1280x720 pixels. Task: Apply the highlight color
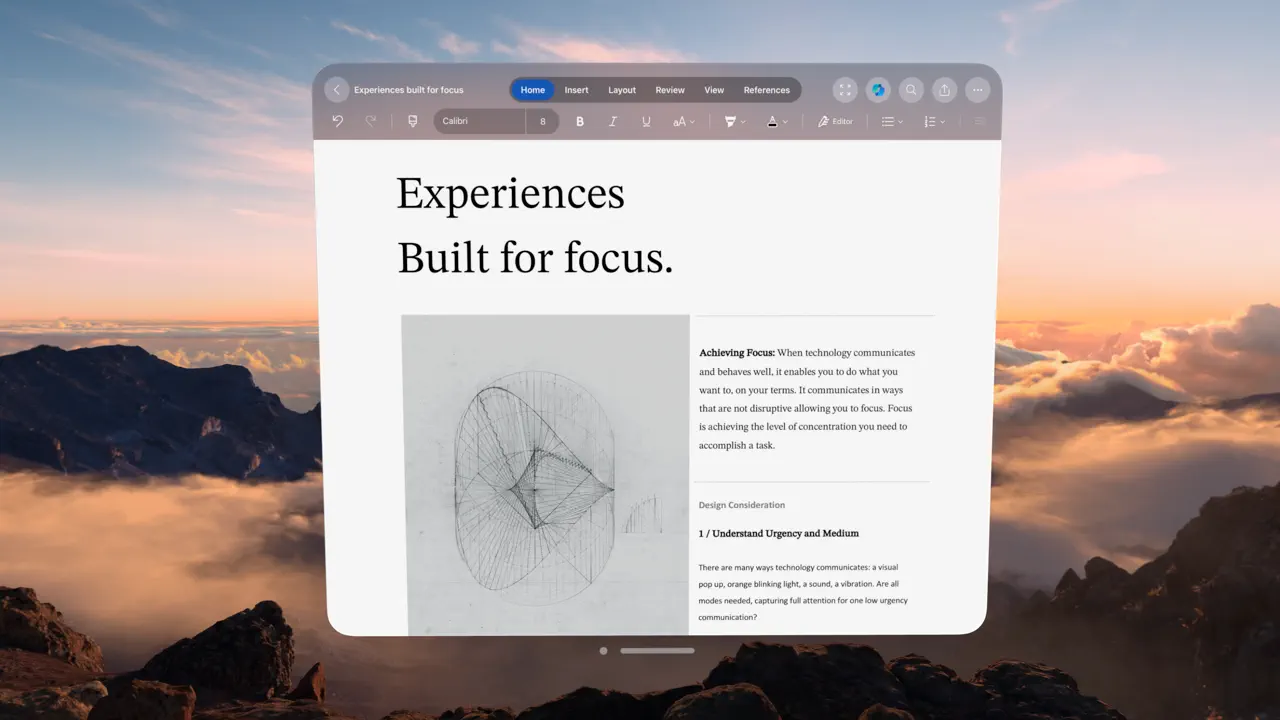(730, 121)
